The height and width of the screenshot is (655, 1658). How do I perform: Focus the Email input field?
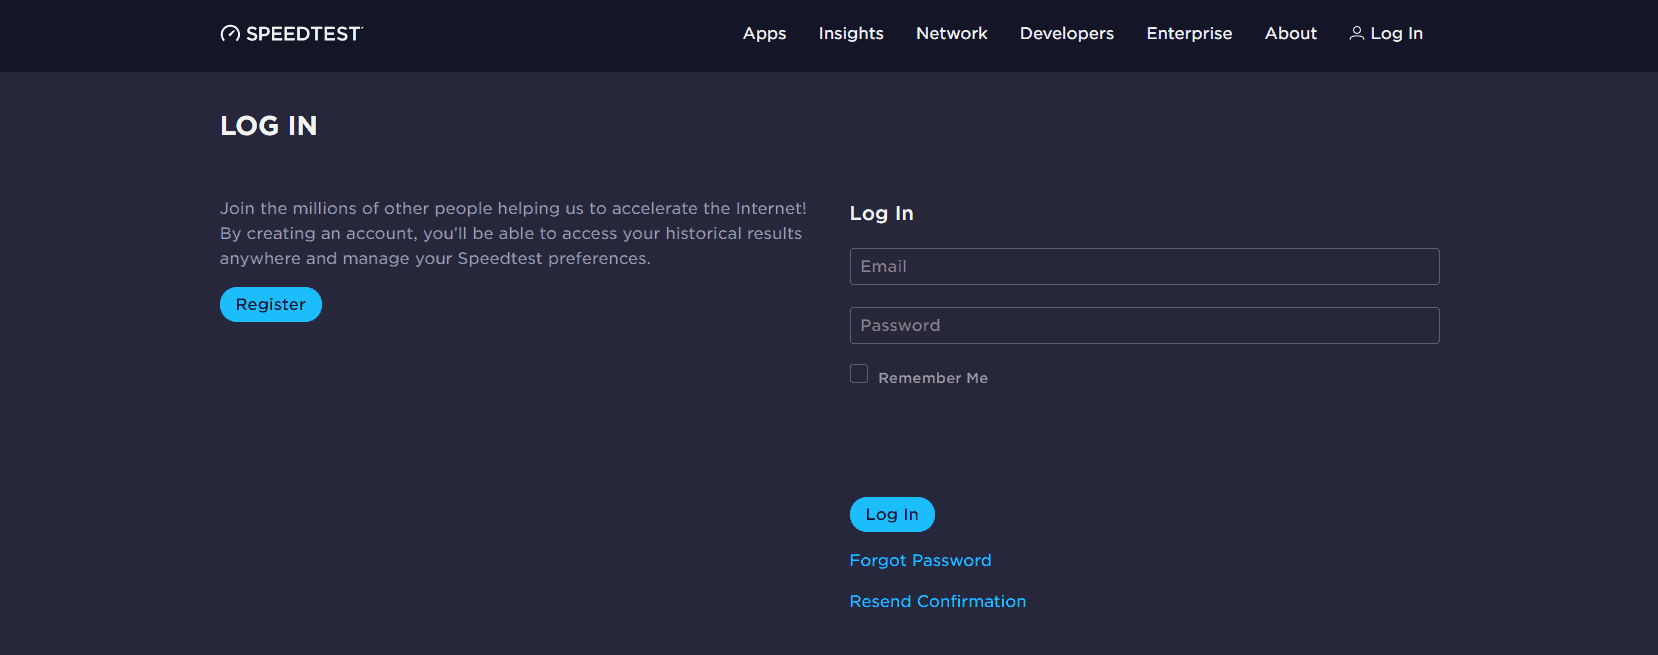[x=1144, y=267]
